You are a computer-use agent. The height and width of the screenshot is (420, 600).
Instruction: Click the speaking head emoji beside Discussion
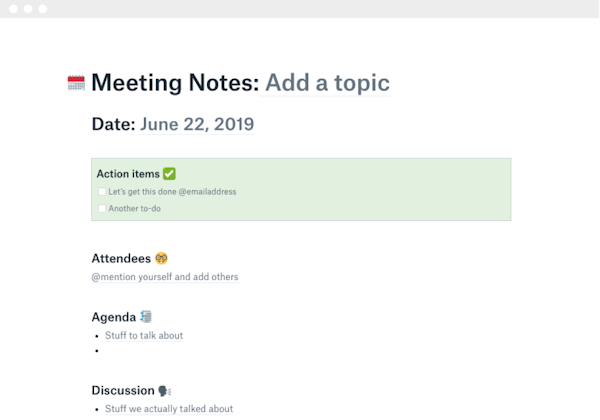(164, 390)
